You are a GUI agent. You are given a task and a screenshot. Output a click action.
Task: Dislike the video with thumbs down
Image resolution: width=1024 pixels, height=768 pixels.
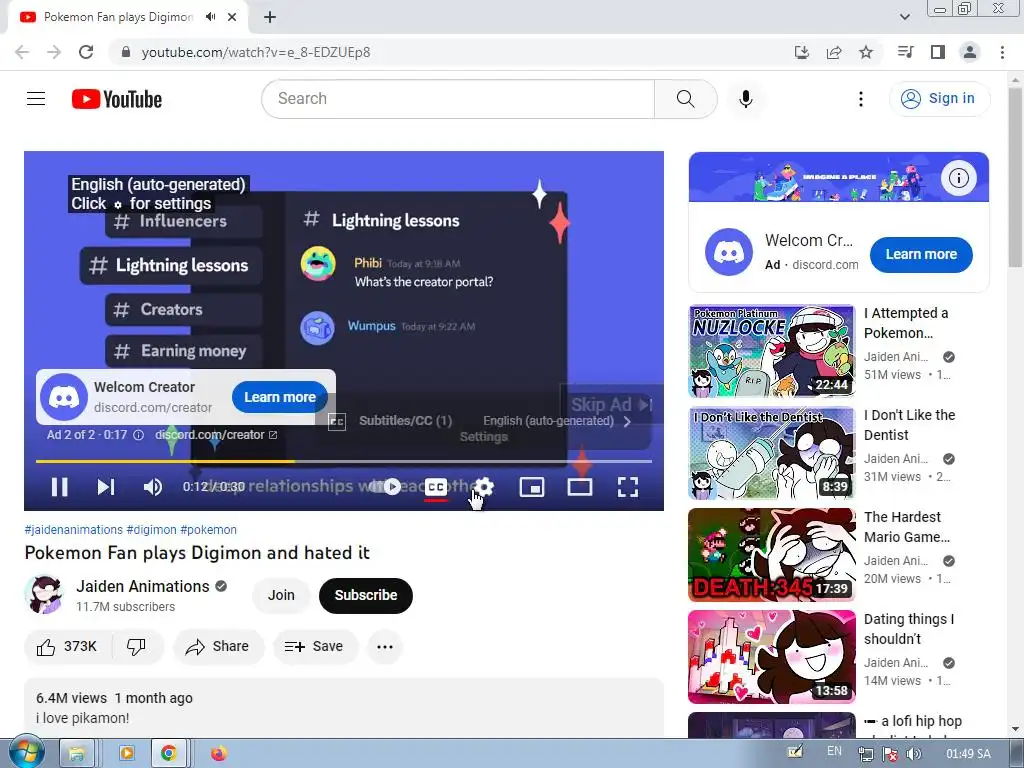[x=136, y=647]
